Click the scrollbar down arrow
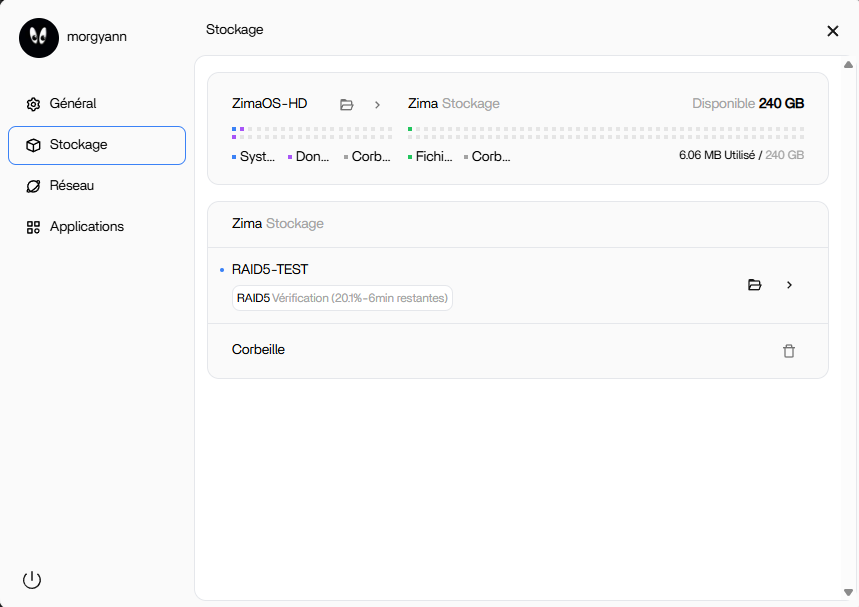Viewport: 859px width, 607px height. pyautogui.click(x=849, y=592)
